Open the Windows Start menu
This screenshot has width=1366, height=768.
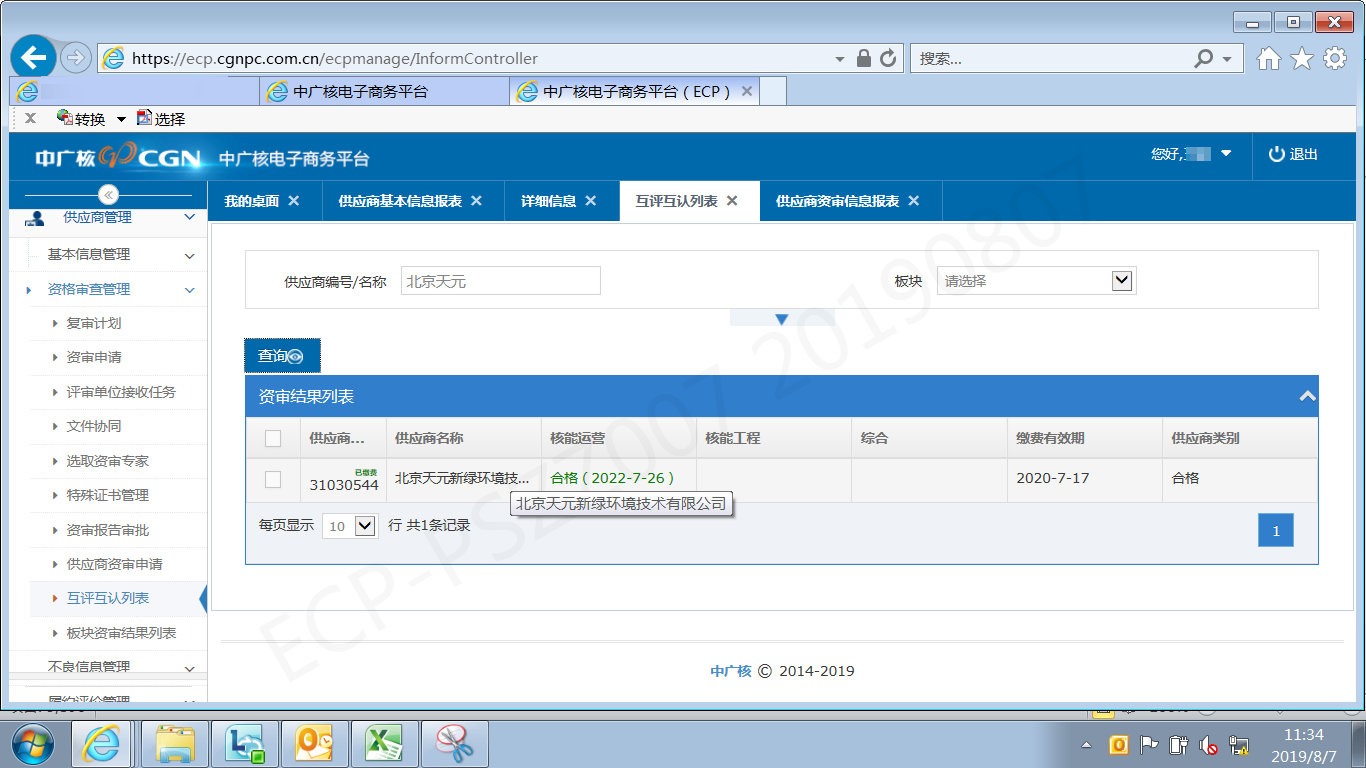coord(31,744)
